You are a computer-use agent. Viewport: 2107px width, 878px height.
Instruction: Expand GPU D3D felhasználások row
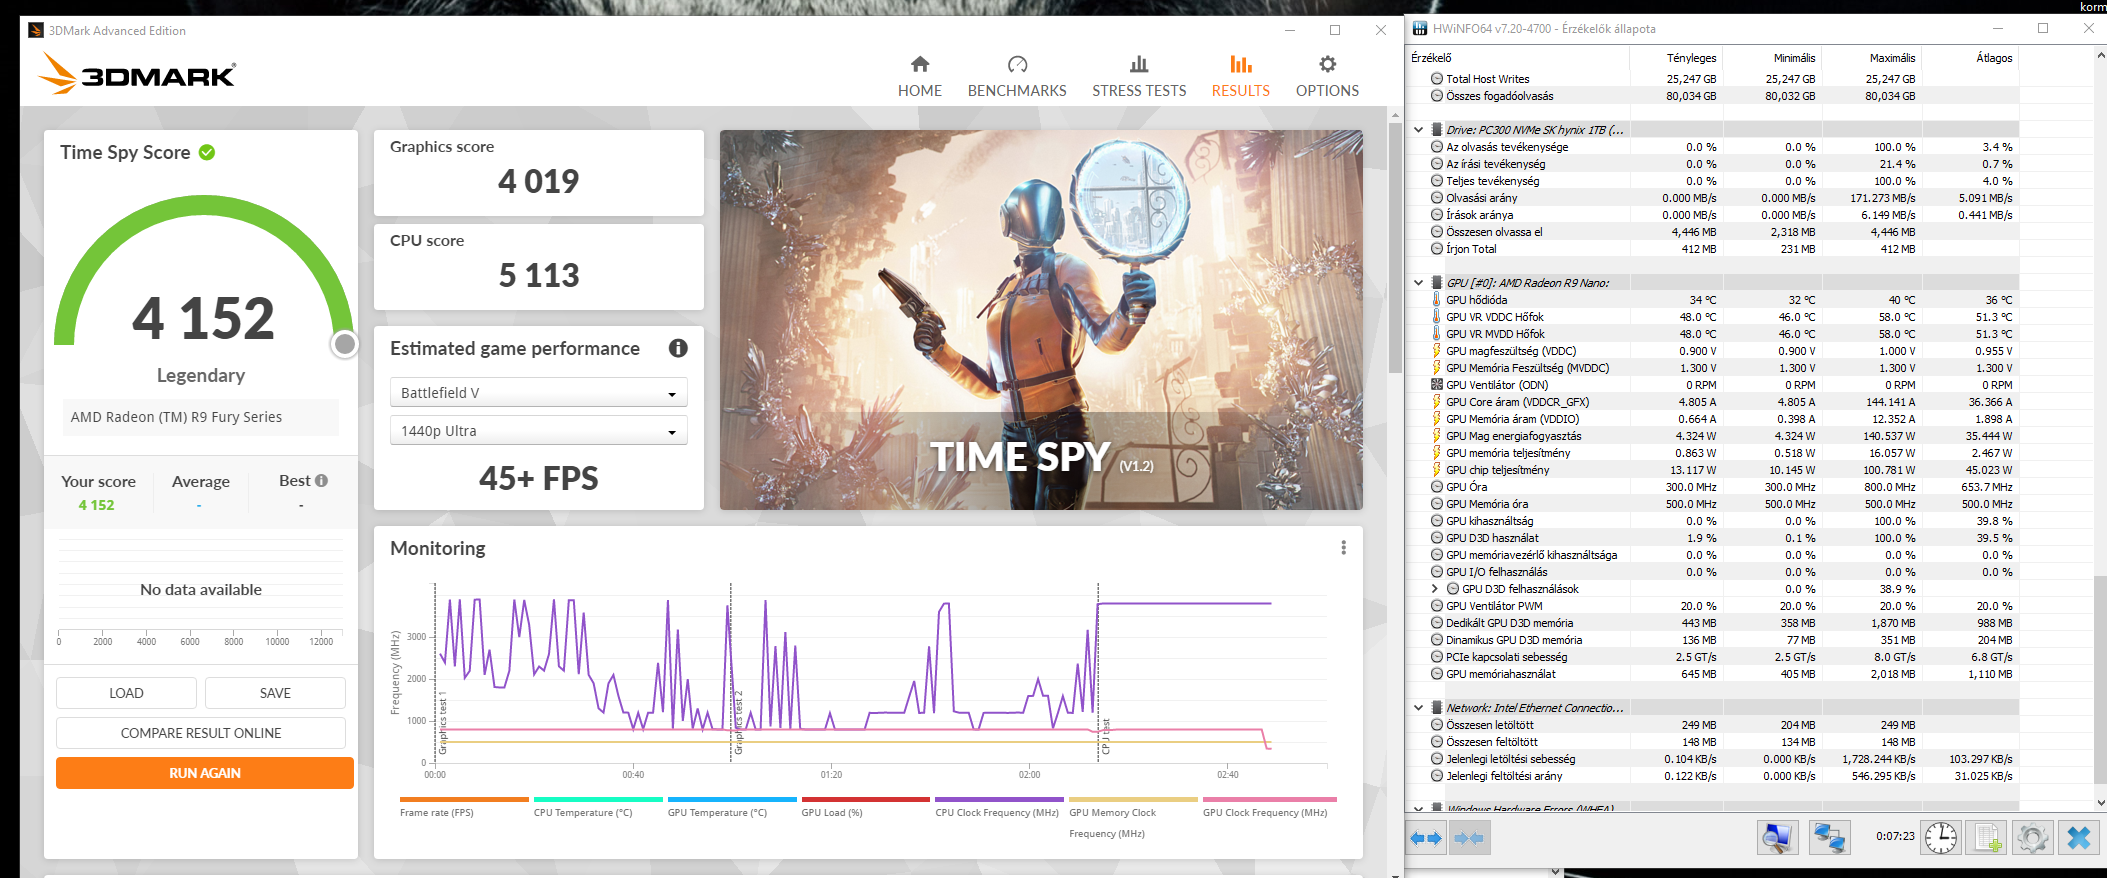1434,589
